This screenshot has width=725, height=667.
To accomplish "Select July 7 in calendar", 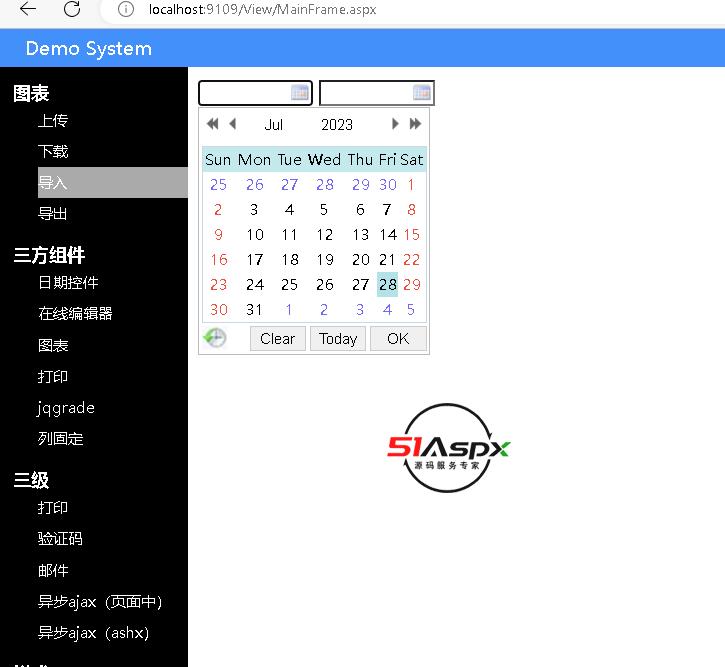I will coord(387,209).
